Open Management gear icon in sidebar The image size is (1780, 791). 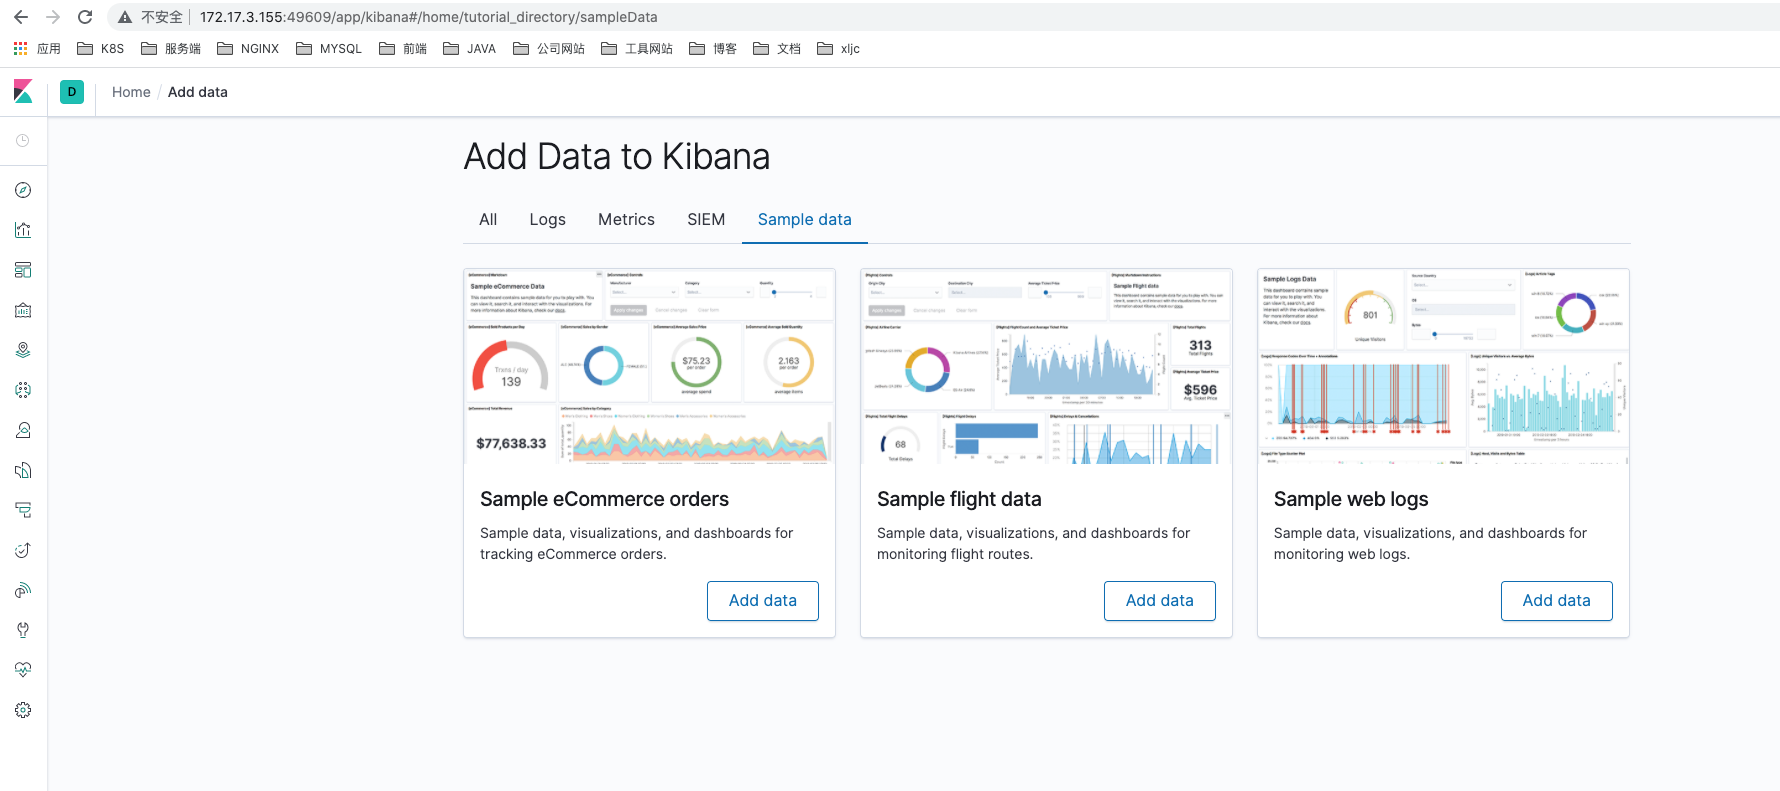click(x=23, y=710)
